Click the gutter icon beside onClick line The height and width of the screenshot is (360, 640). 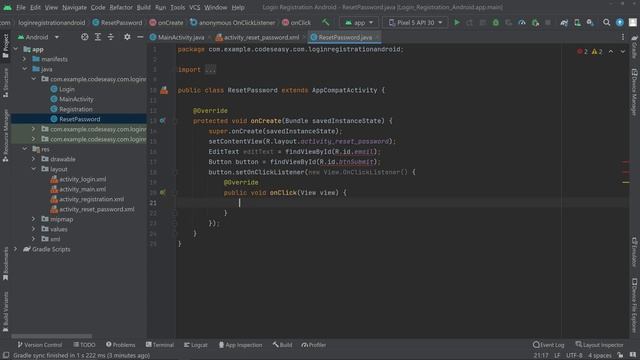[162, 192]
